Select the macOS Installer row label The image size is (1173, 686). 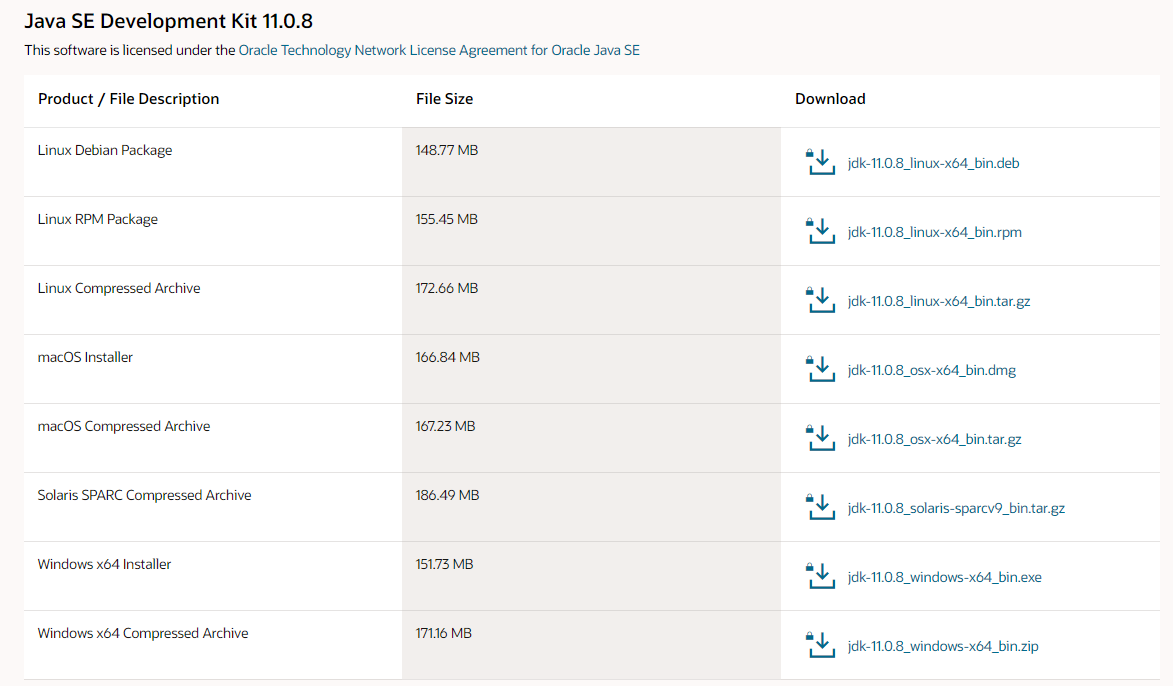tap(85, 357)
